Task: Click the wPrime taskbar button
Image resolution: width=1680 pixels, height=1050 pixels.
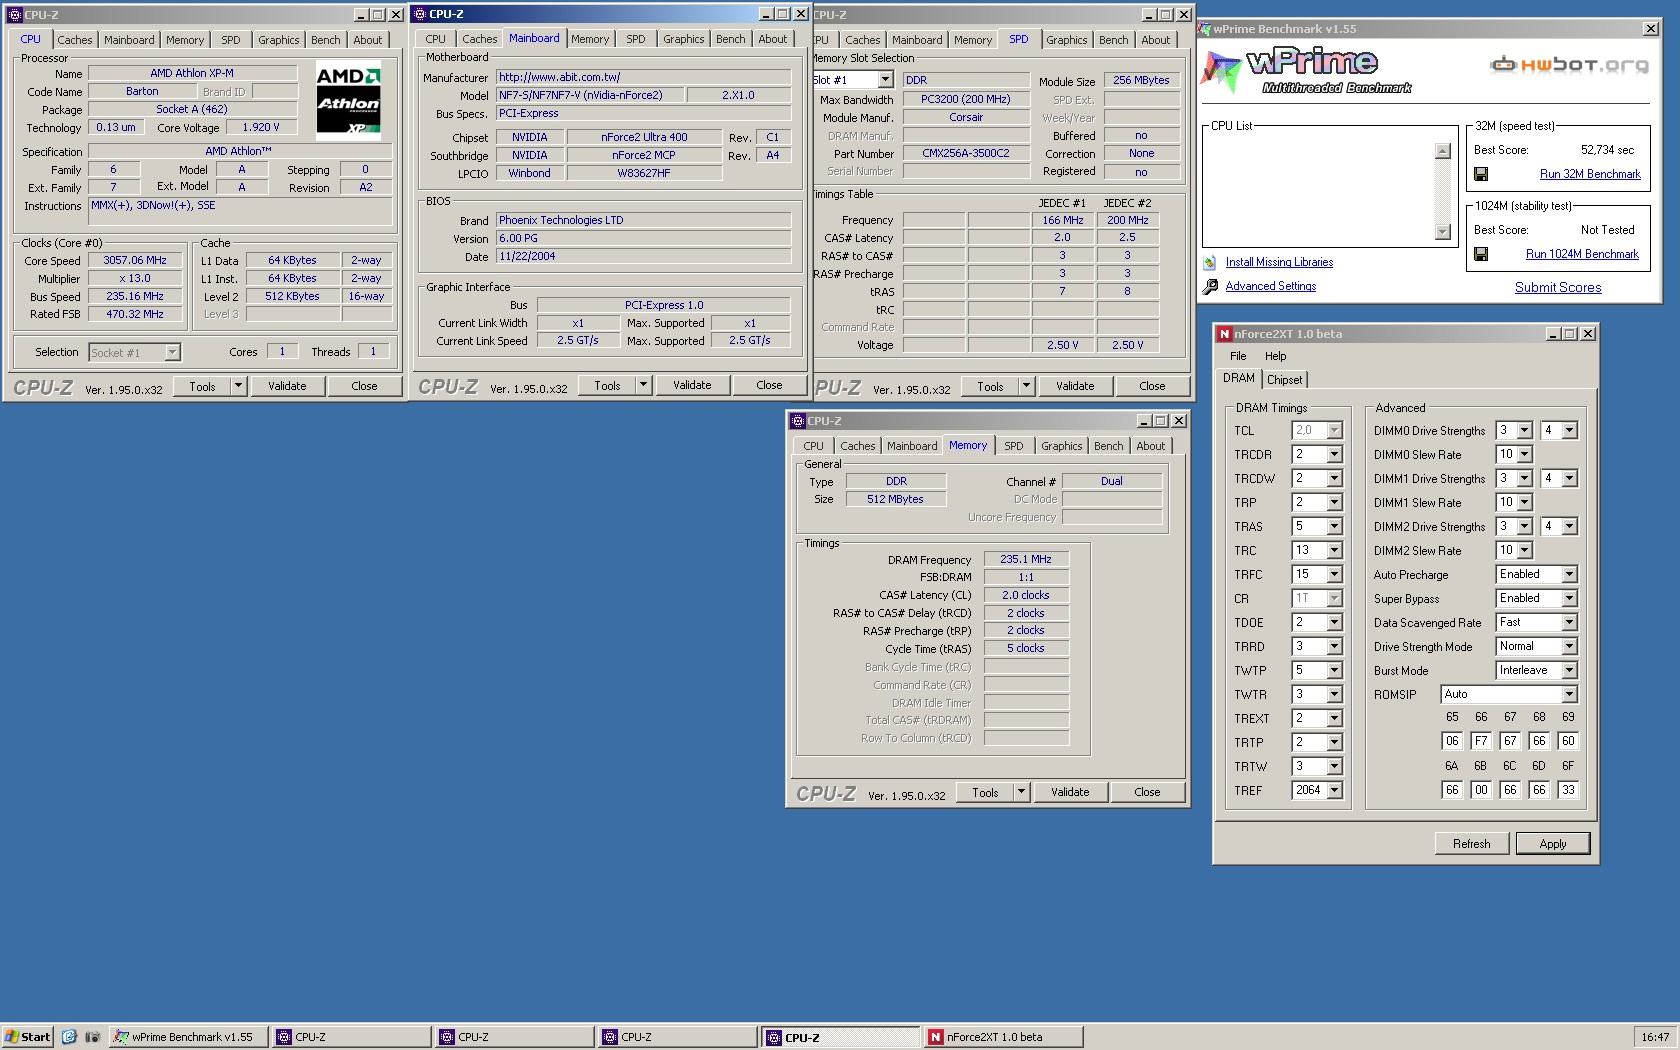Action: (189, 1037)
